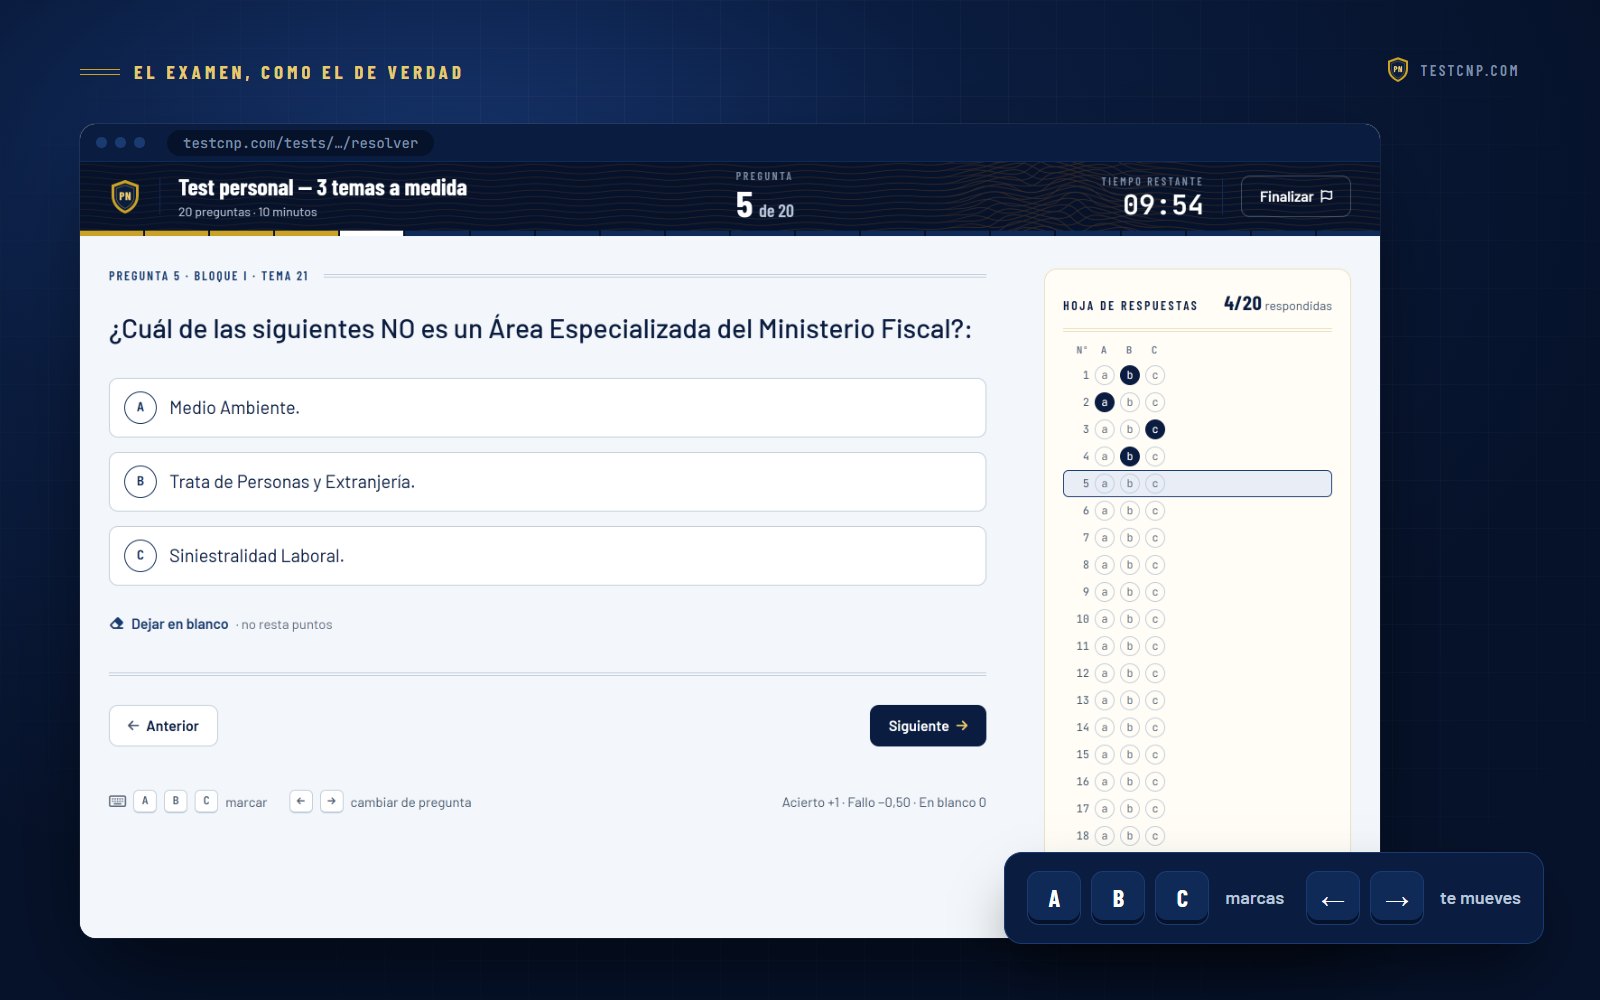Screen dimensions: 1600x1000
Task: Click PREGUNTA 5 · BLOQUE I · TEMA 21 label
Action: point(209,276)
